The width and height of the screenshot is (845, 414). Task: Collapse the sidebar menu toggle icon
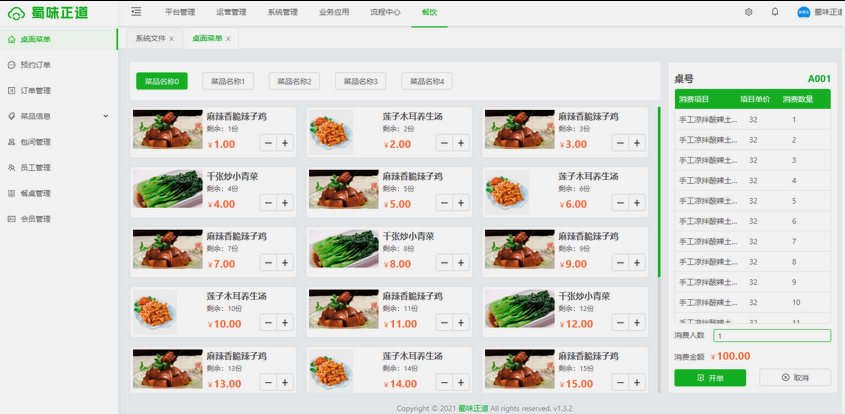coord(136,12)
